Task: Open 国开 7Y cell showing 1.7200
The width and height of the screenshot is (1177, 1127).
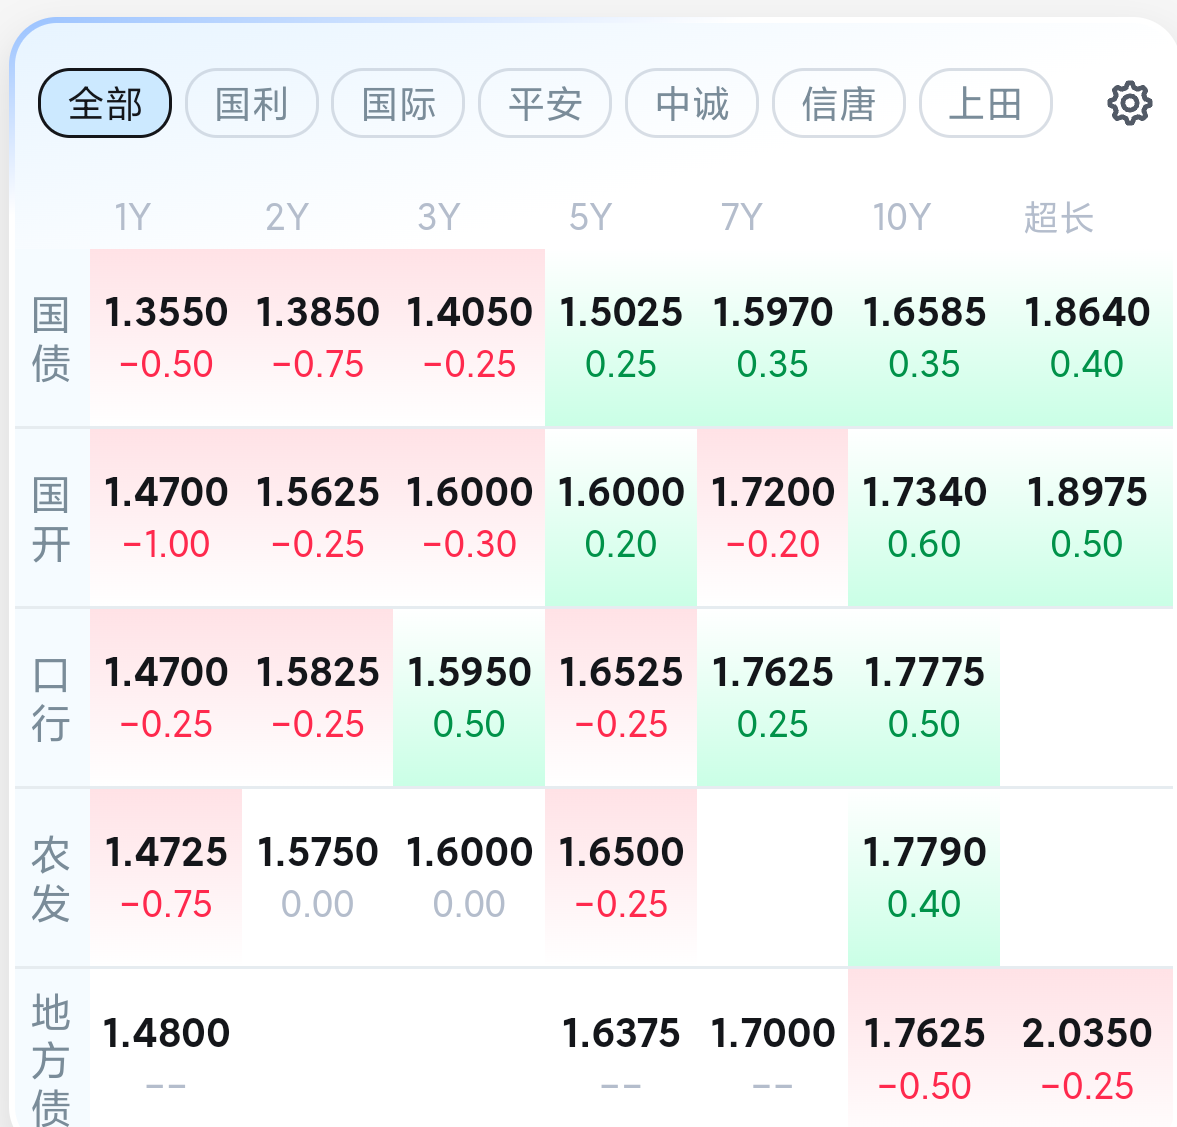Action: tap(772, 518)
